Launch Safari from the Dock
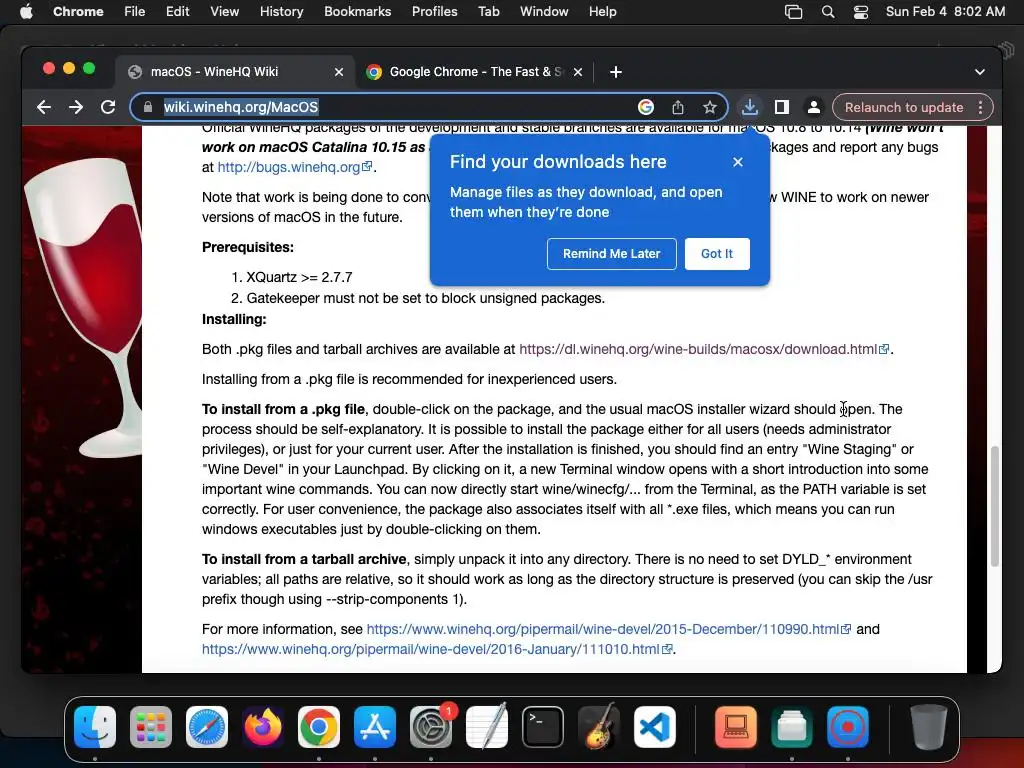This screenshot has width=1024, height=768. coord(207,727)
